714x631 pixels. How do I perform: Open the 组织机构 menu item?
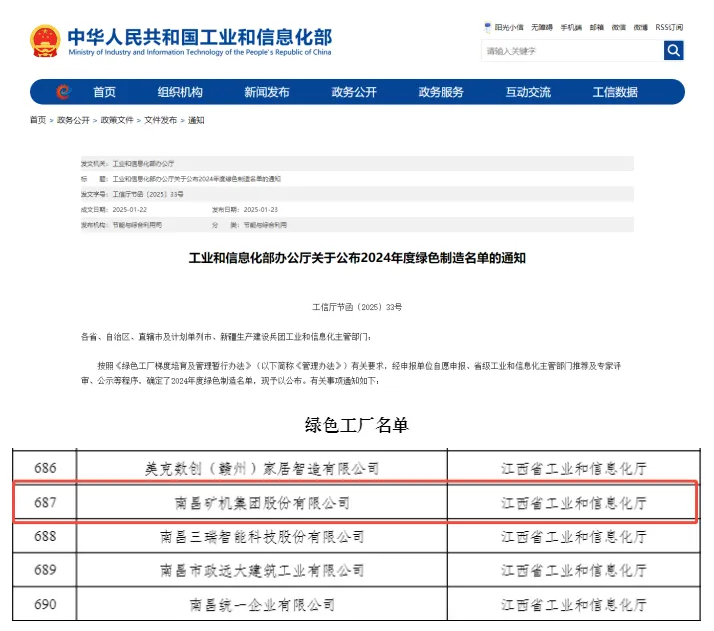tap(180, 92)
